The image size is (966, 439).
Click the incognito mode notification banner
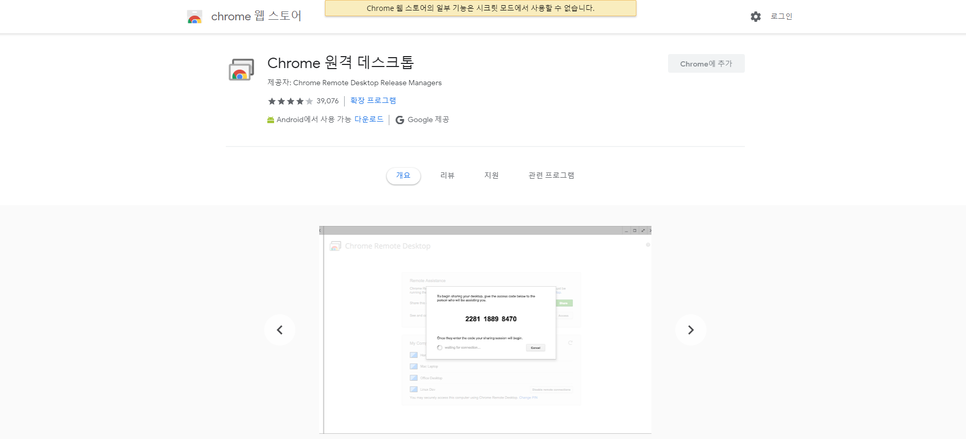[481, 9]
